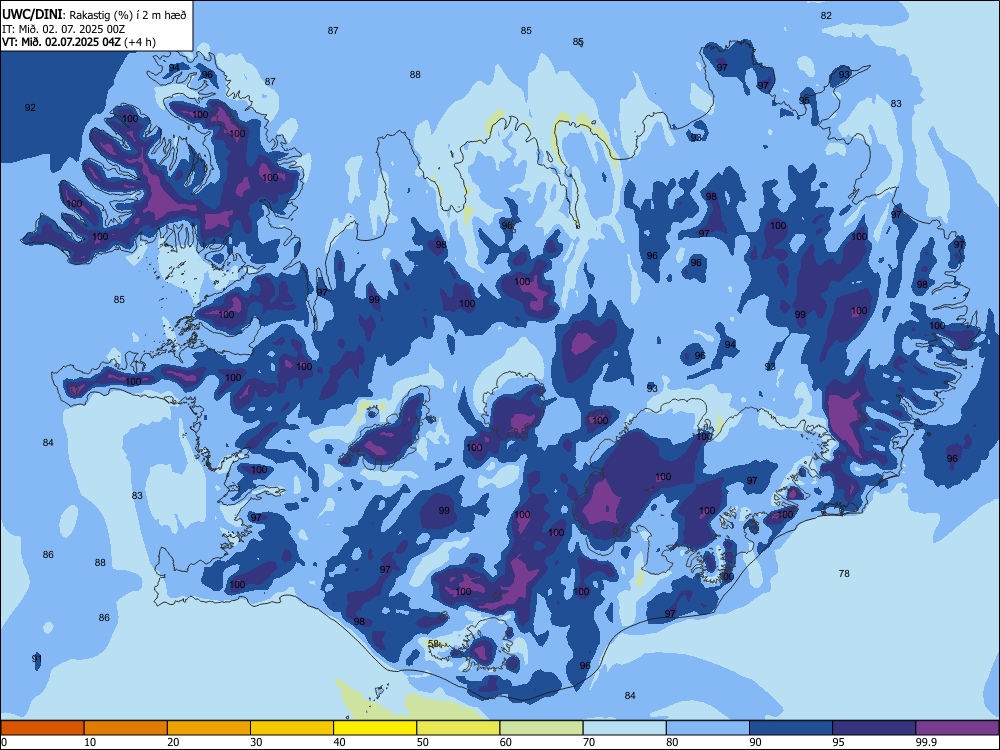Click the 'Rakastig (%) í 2 m hæð' label
The image size is (1000, 750).
(128, 15)
